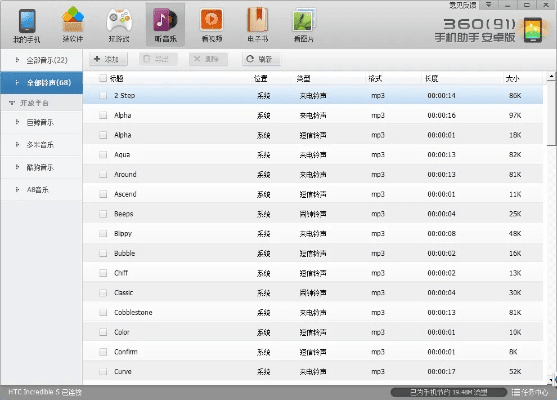Sort by the 位置 (location) column header
This screenshot has width=557, height=400.
(x=261, y=79)
